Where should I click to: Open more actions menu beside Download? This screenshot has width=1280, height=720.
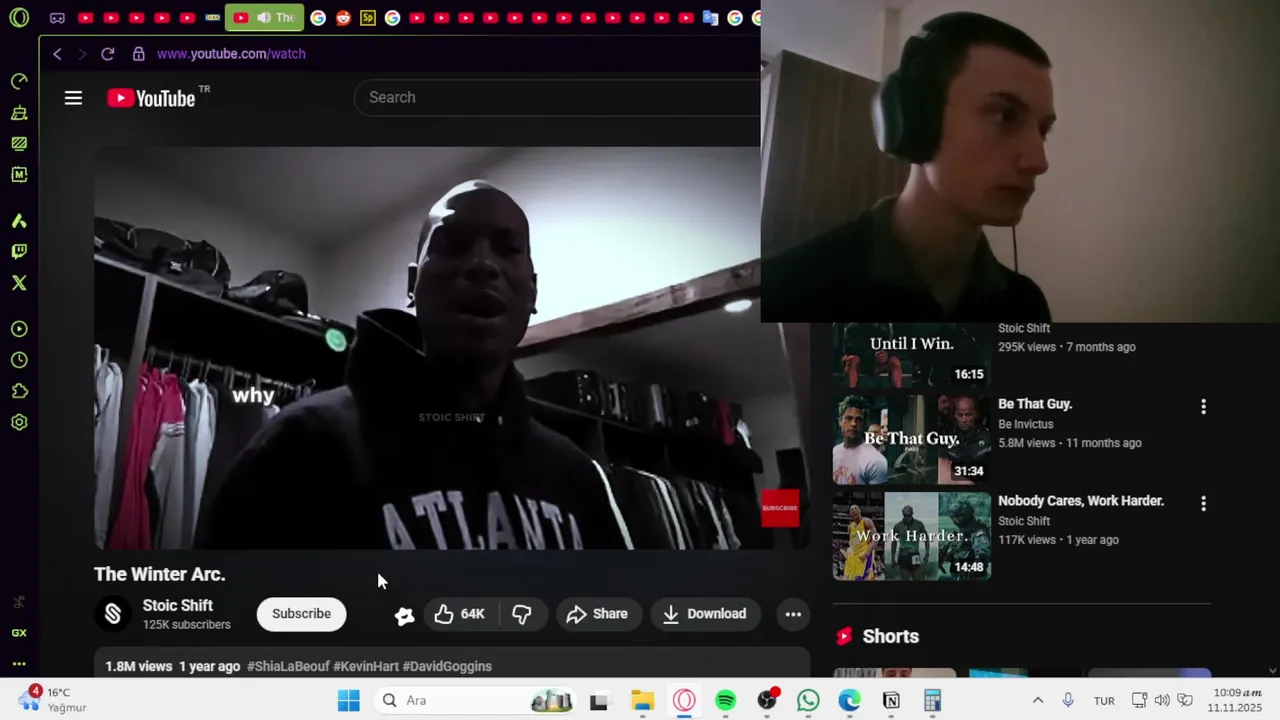coord(793,614)
